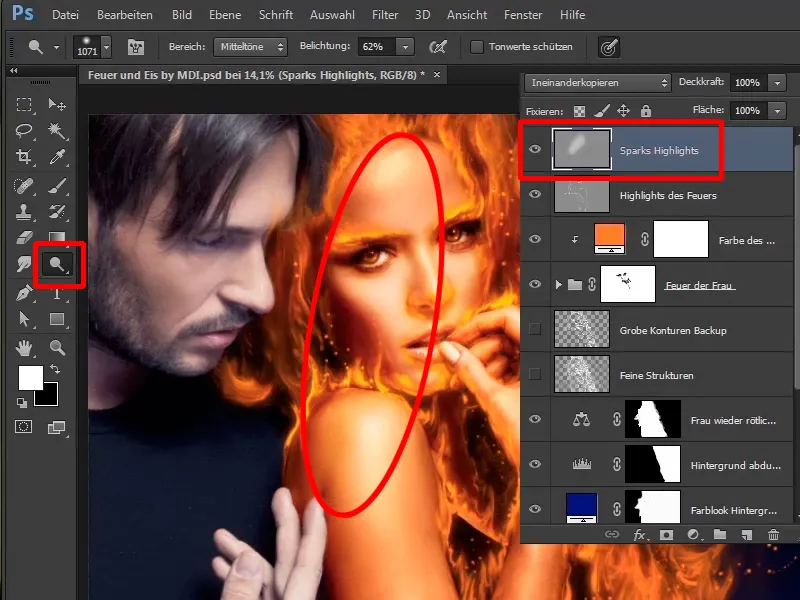Select the Brush tool
The height and width of the screenshot is (600, 800).
click(57, 186)
